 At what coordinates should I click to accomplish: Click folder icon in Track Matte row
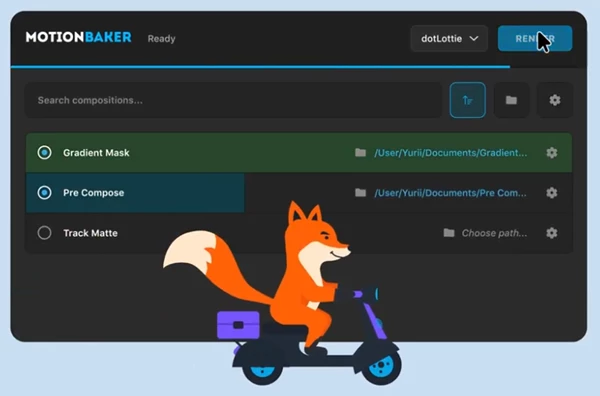449,233
